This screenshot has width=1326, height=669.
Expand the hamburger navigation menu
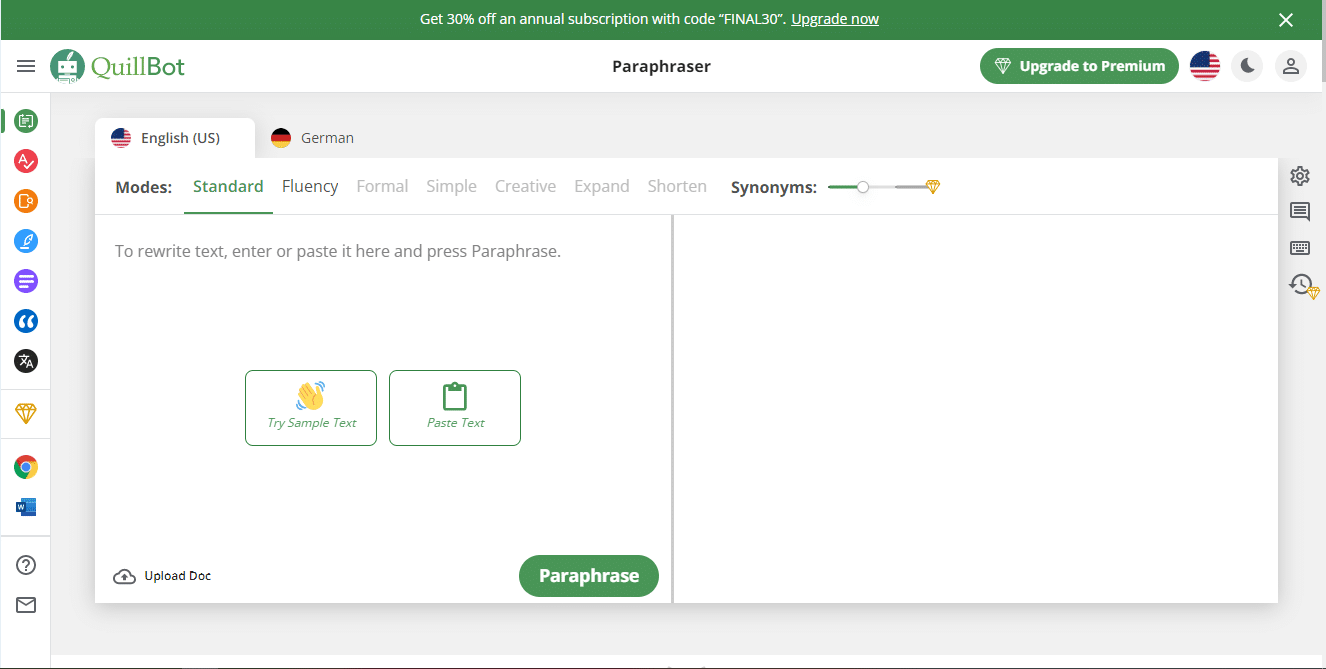point(26,66)
